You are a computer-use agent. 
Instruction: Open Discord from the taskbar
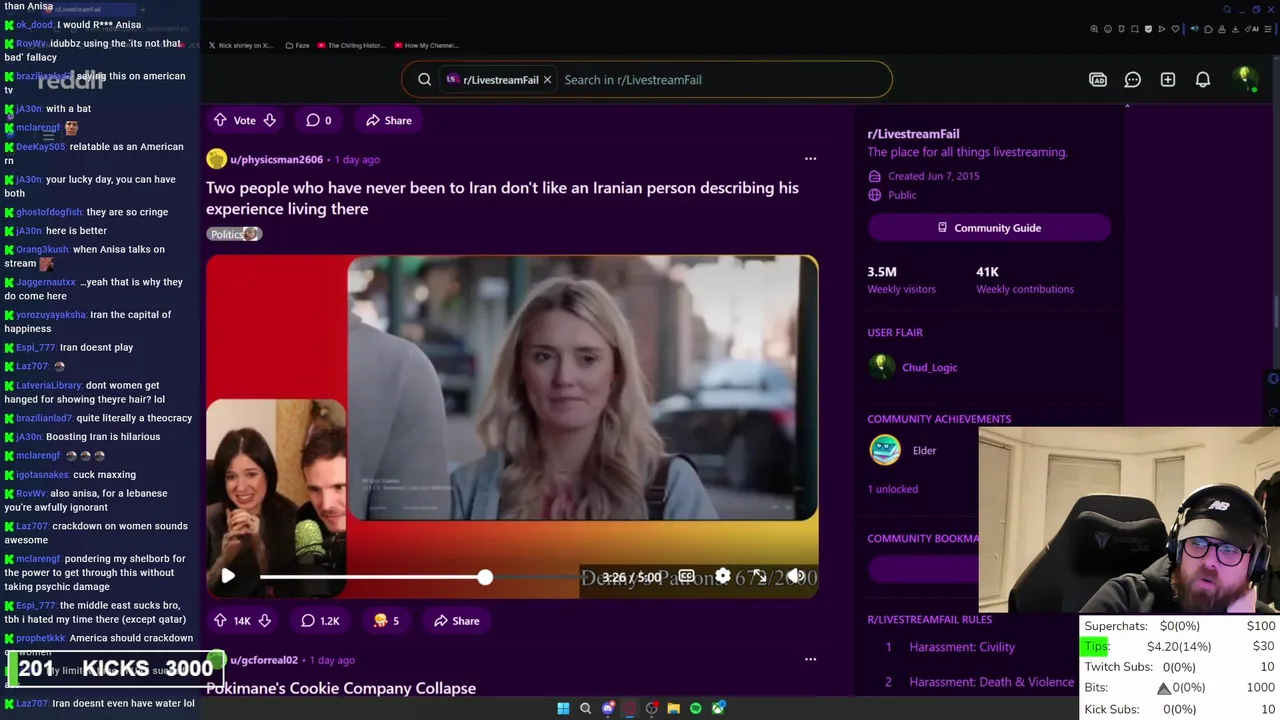click(x=608, y=708)
